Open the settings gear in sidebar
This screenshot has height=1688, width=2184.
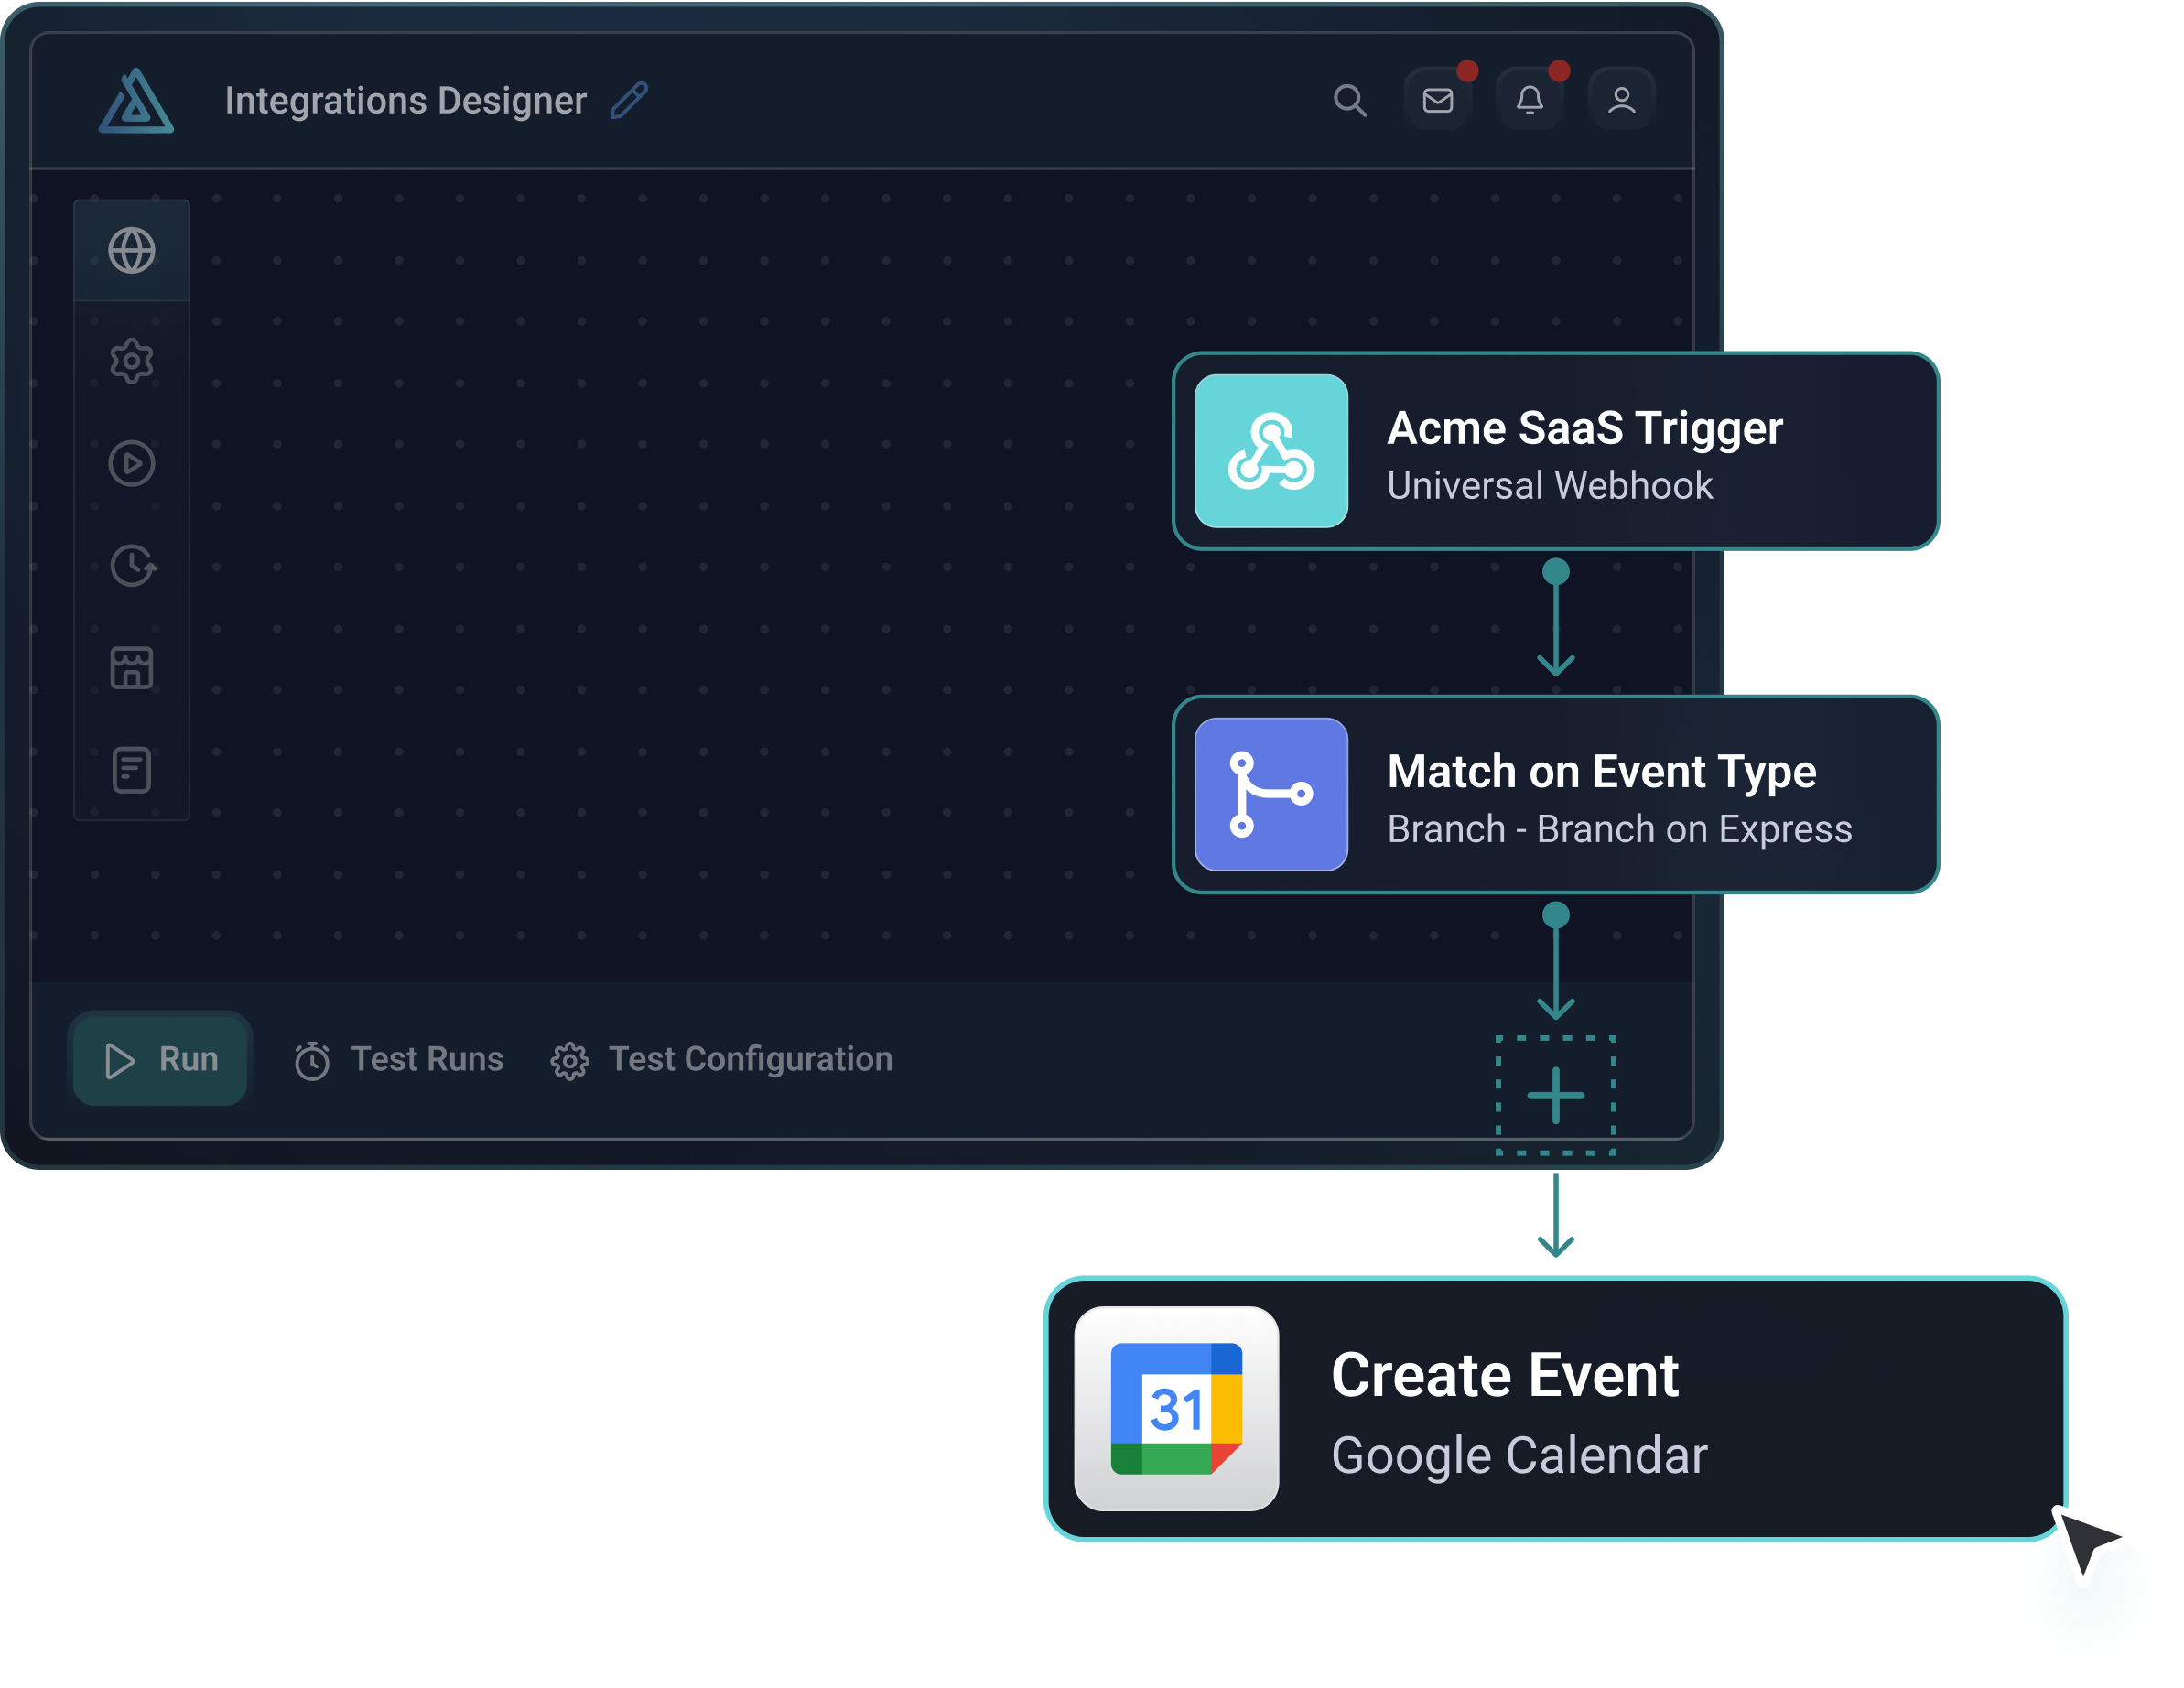132,361
